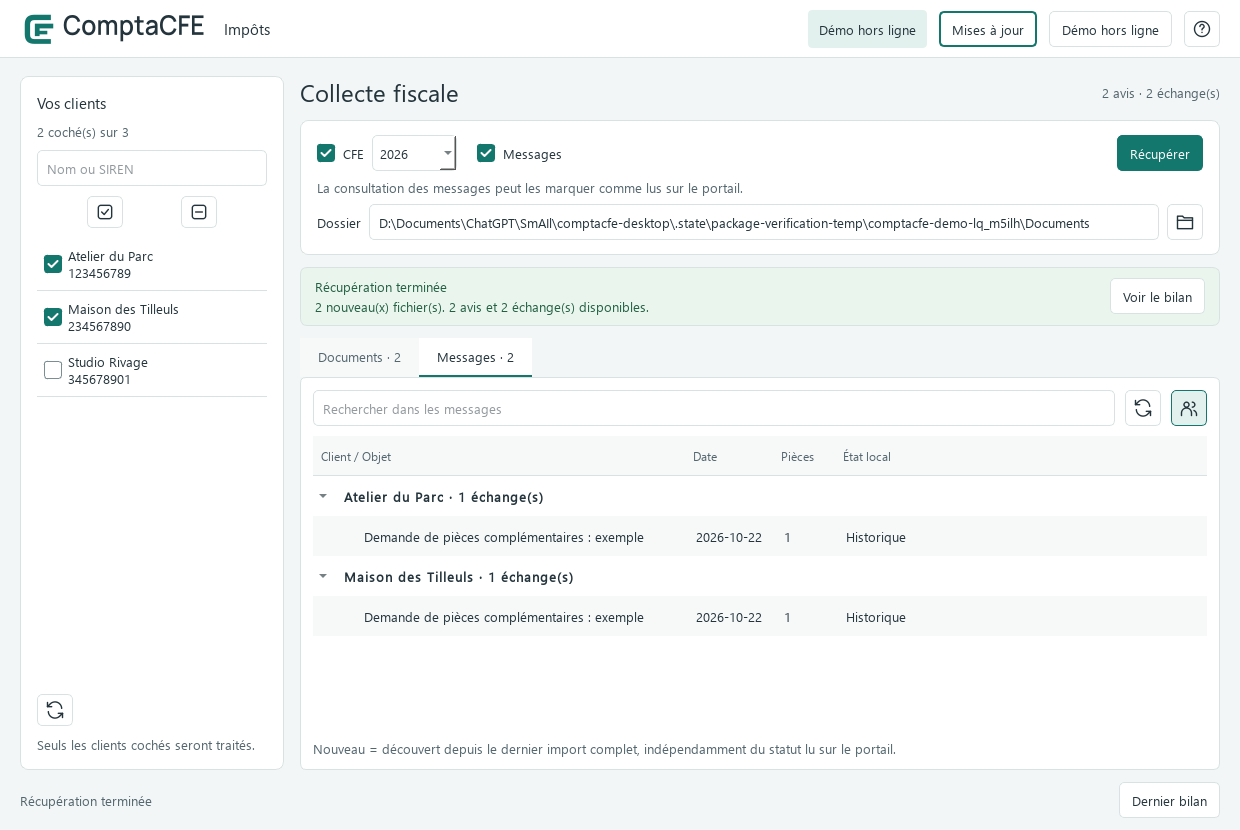Open Dernier bilan button
Image resolution: width=1240 pixels, height=830 pixels.
point(1169,800)
